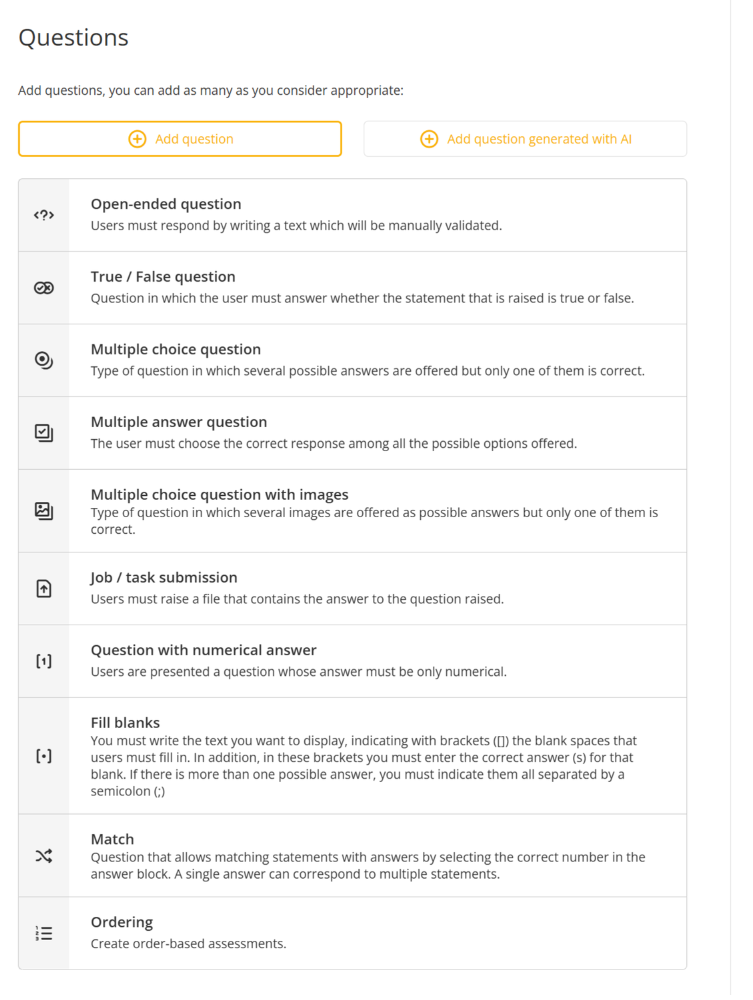Choose the True / False question option

pyautogui.click(x=163, y=277)
